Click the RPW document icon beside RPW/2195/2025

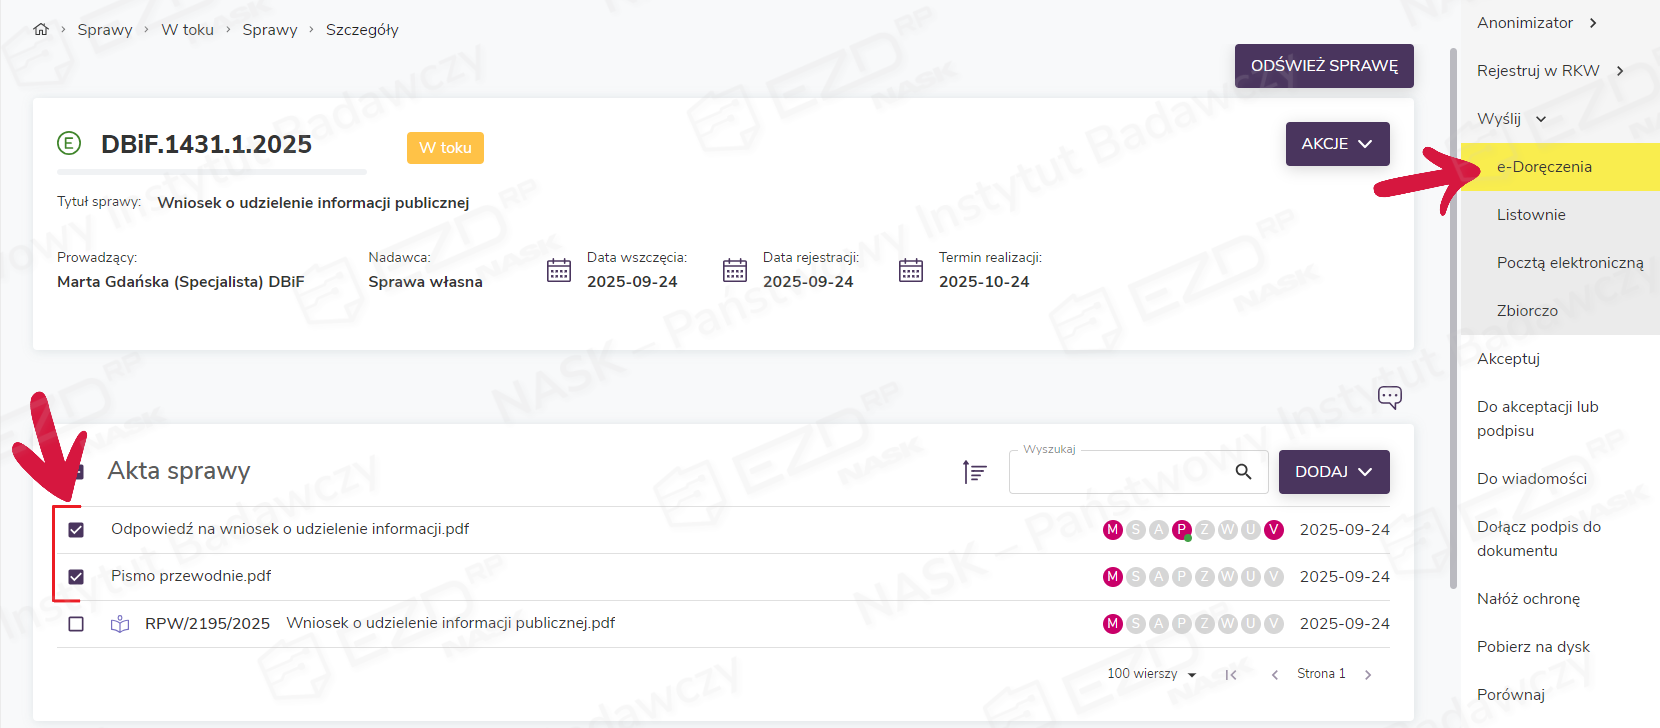[x=120, y=624]
